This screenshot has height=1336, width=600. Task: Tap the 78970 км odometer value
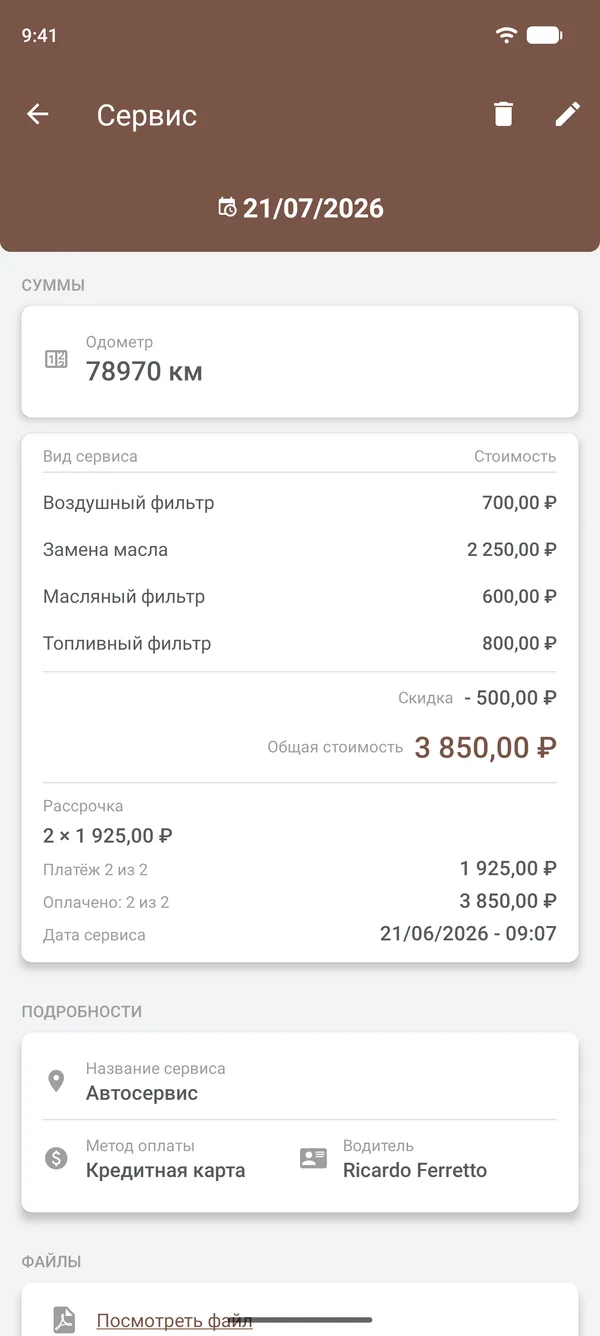click(x=144, y=371)
